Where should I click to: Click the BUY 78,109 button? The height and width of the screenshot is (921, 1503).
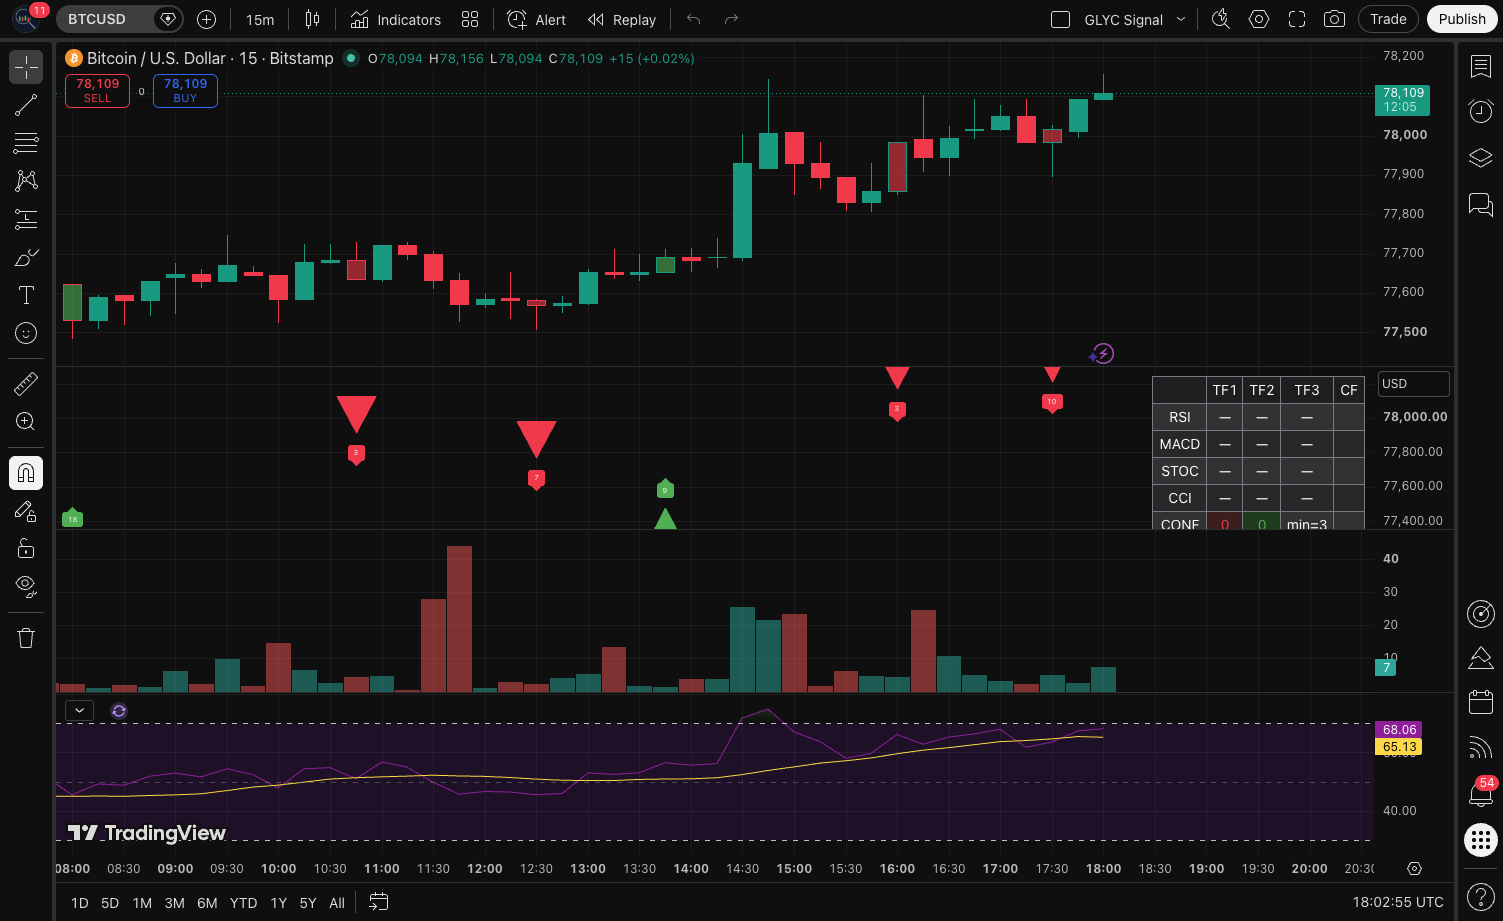[185, 90]
